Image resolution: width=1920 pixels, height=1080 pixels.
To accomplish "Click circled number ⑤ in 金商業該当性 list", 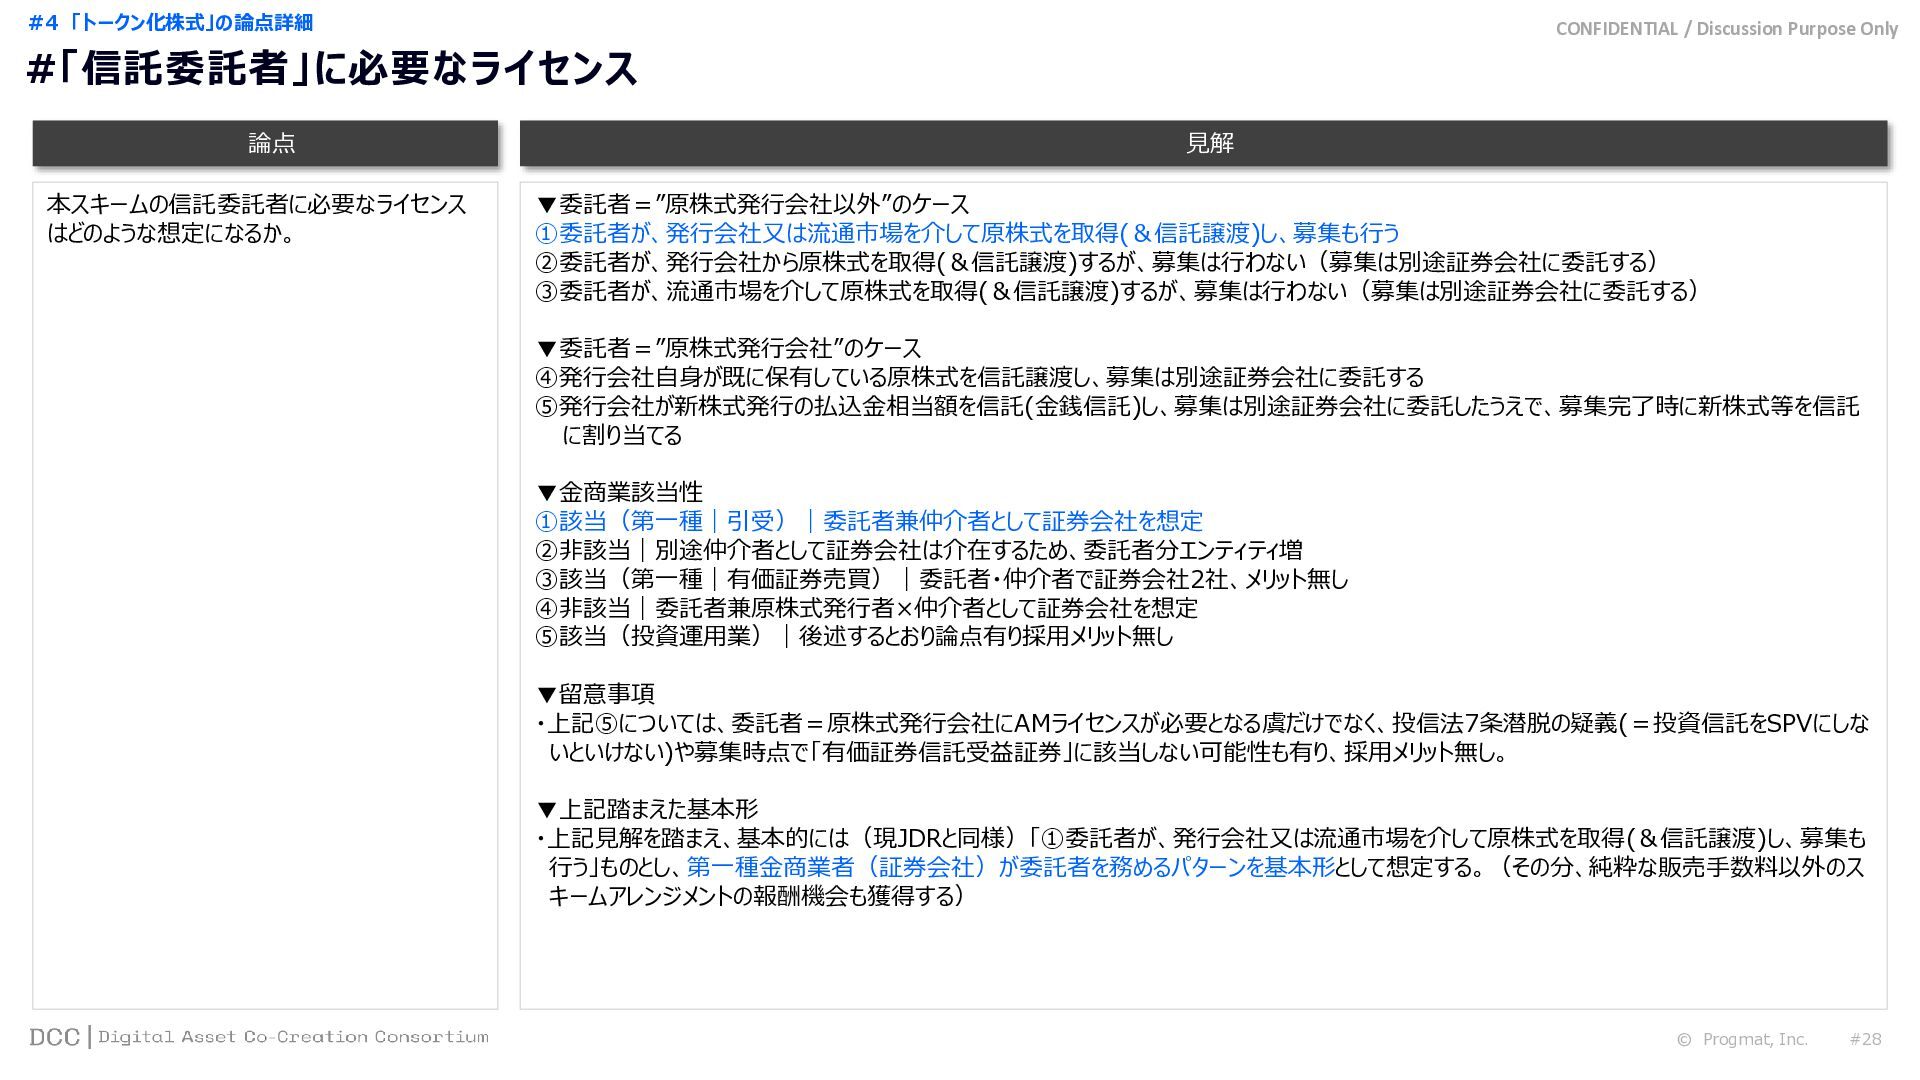I will point(546,637).
